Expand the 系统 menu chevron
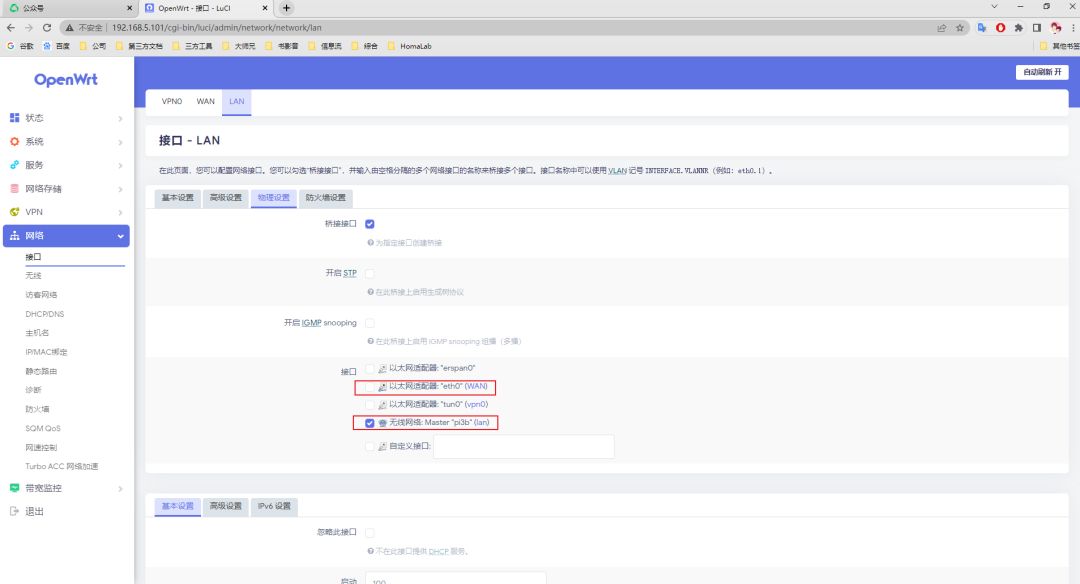This screenshot has height=584, width=1080. (121, 142)
